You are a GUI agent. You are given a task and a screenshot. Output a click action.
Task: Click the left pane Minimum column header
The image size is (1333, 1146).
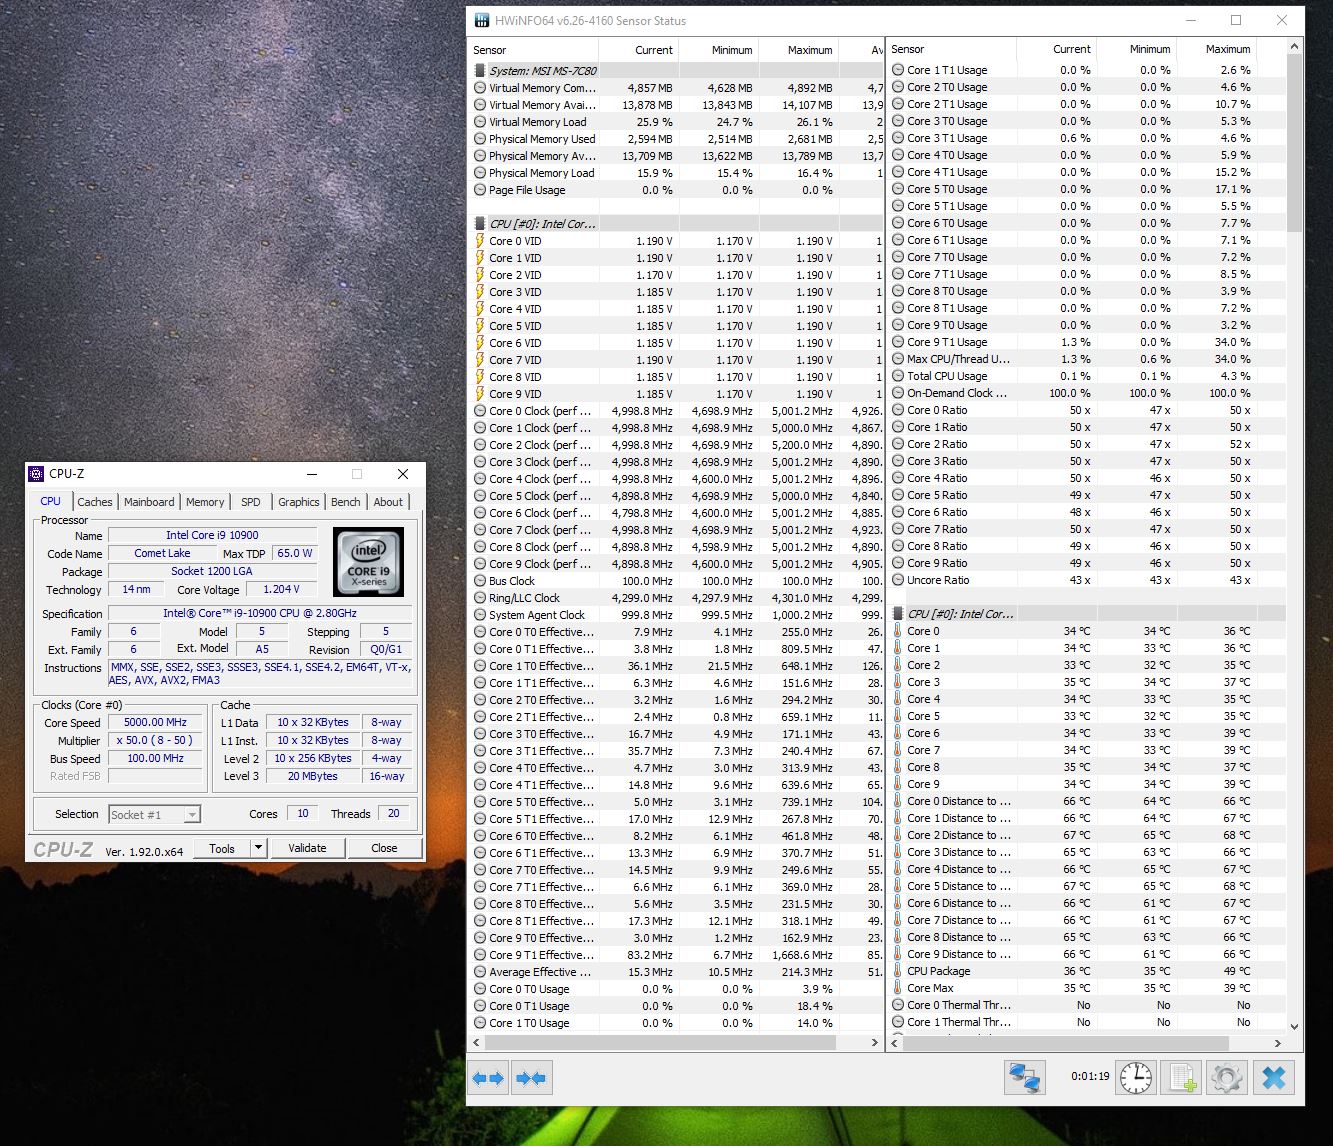click(719, 50)
